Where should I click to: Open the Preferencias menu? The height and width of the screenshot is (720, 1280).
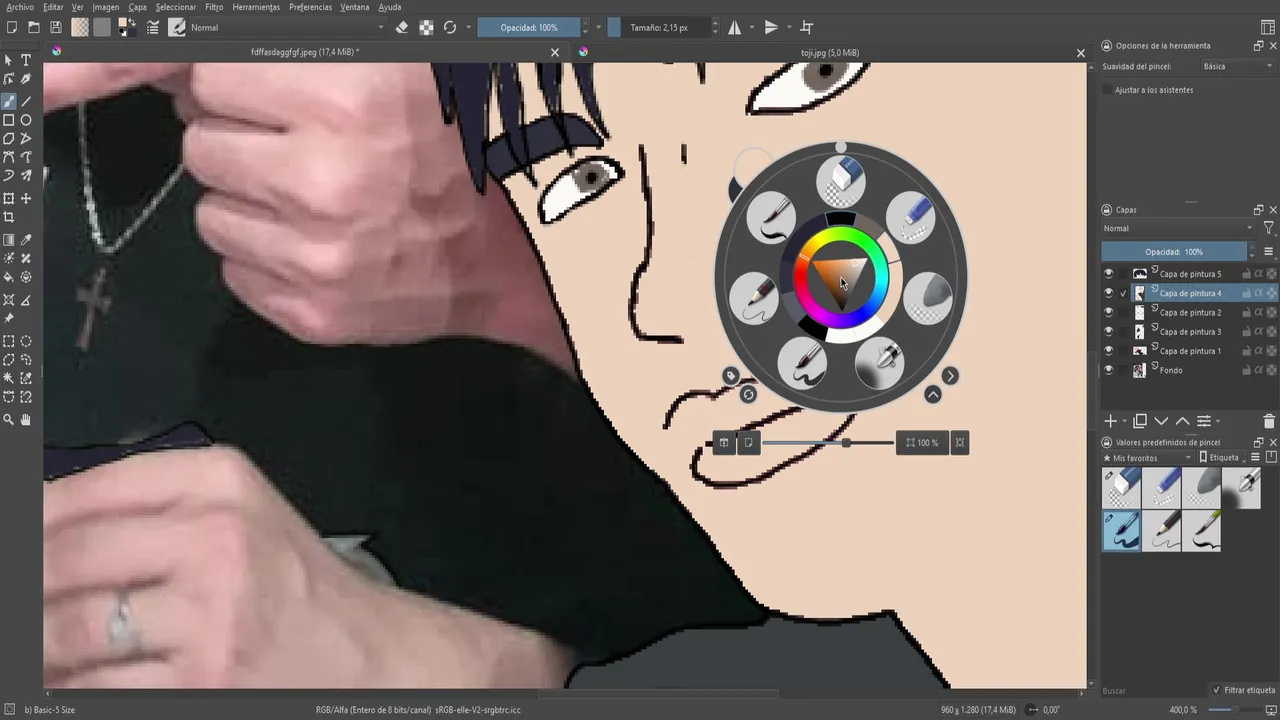(310, 7)
